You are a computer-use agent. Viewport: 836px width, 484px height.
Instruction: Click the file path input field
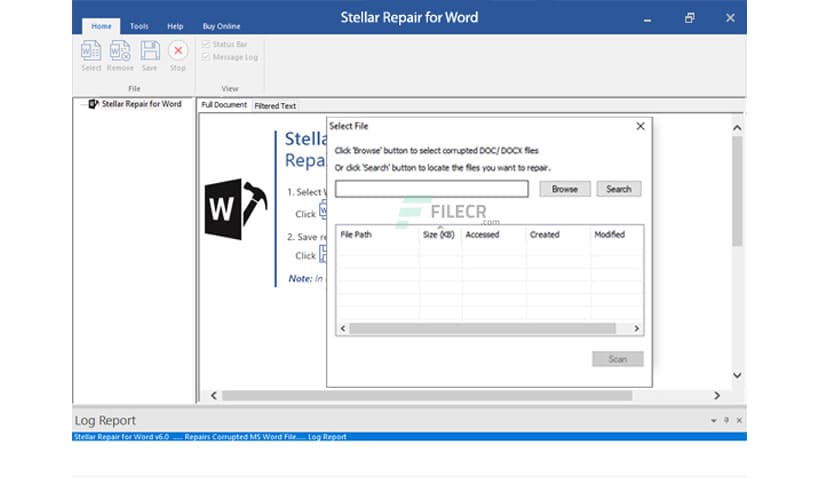[x=432, y=189]
